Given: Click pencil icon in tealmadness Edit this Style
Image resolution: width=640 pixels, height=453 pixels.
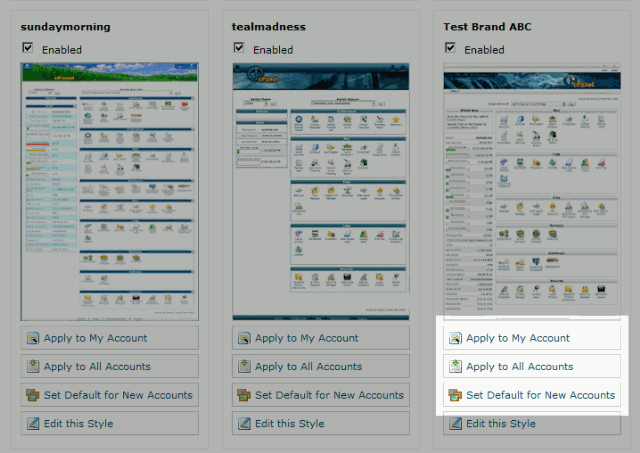Looking at the screenshot, I should click(244, 424).
